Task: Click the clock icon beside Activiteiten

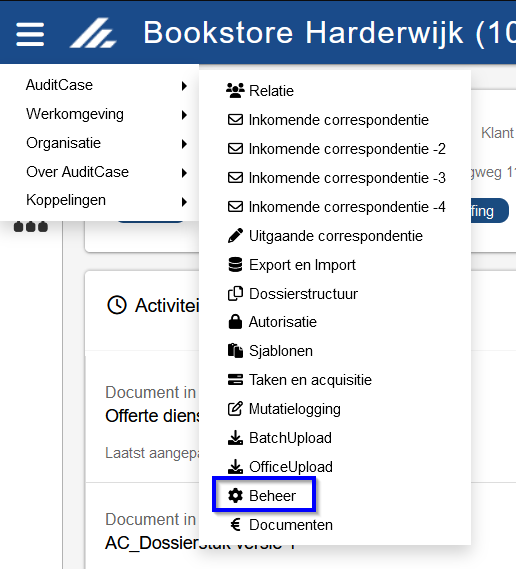Action: (117, 305)
